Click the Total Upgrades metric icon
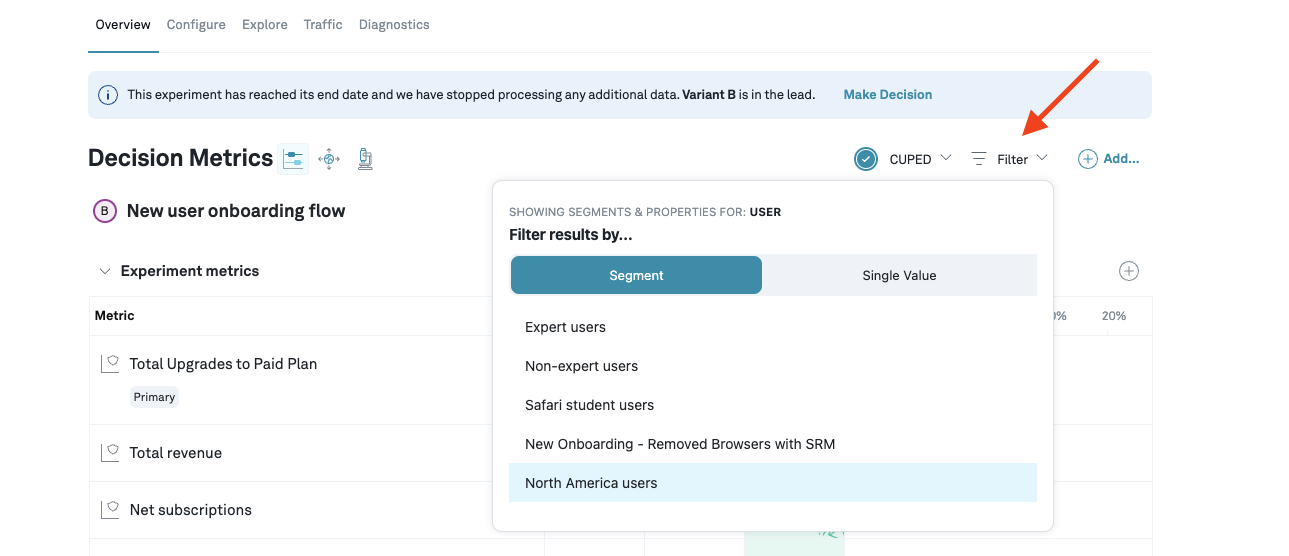 [110, 364]
